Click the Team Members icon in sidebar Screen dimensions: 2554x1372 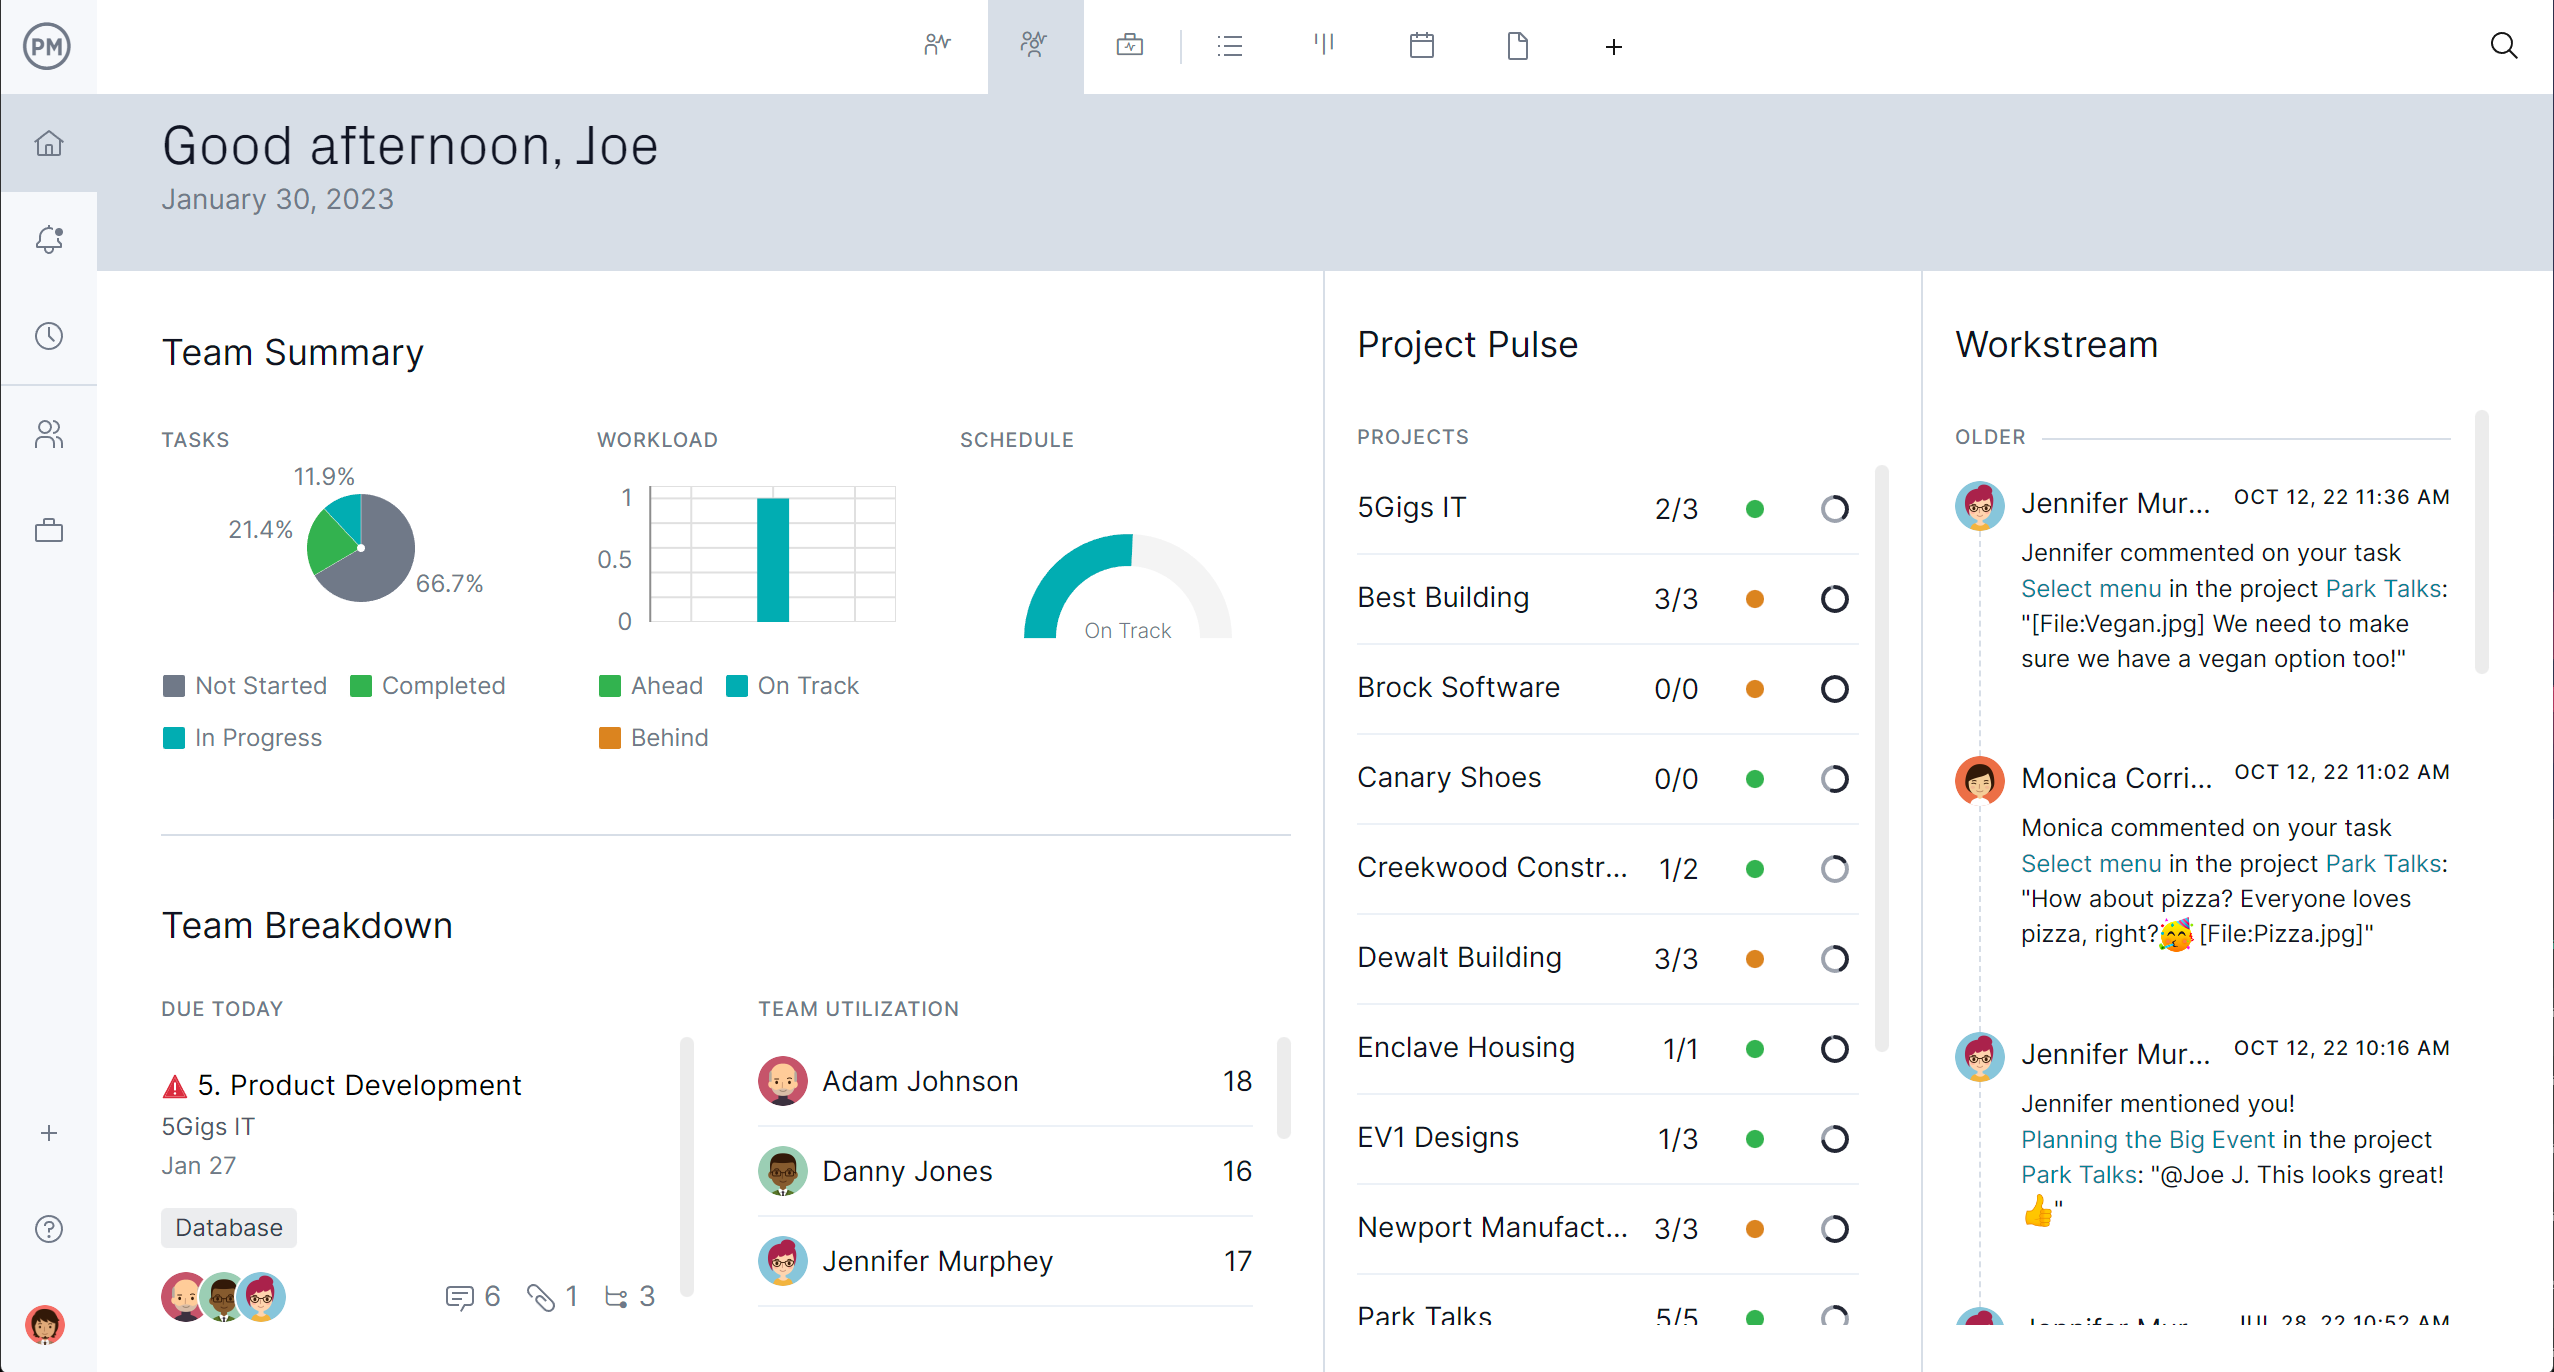(47, 431)
